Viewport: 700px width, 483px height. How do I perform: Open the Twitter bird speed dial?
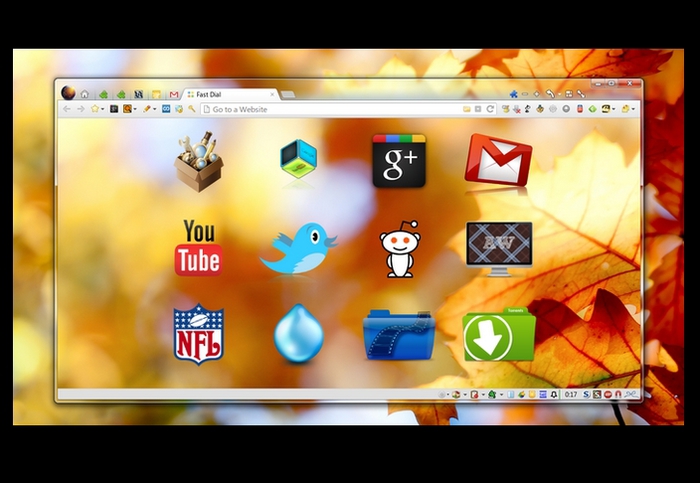click(298, 249)
